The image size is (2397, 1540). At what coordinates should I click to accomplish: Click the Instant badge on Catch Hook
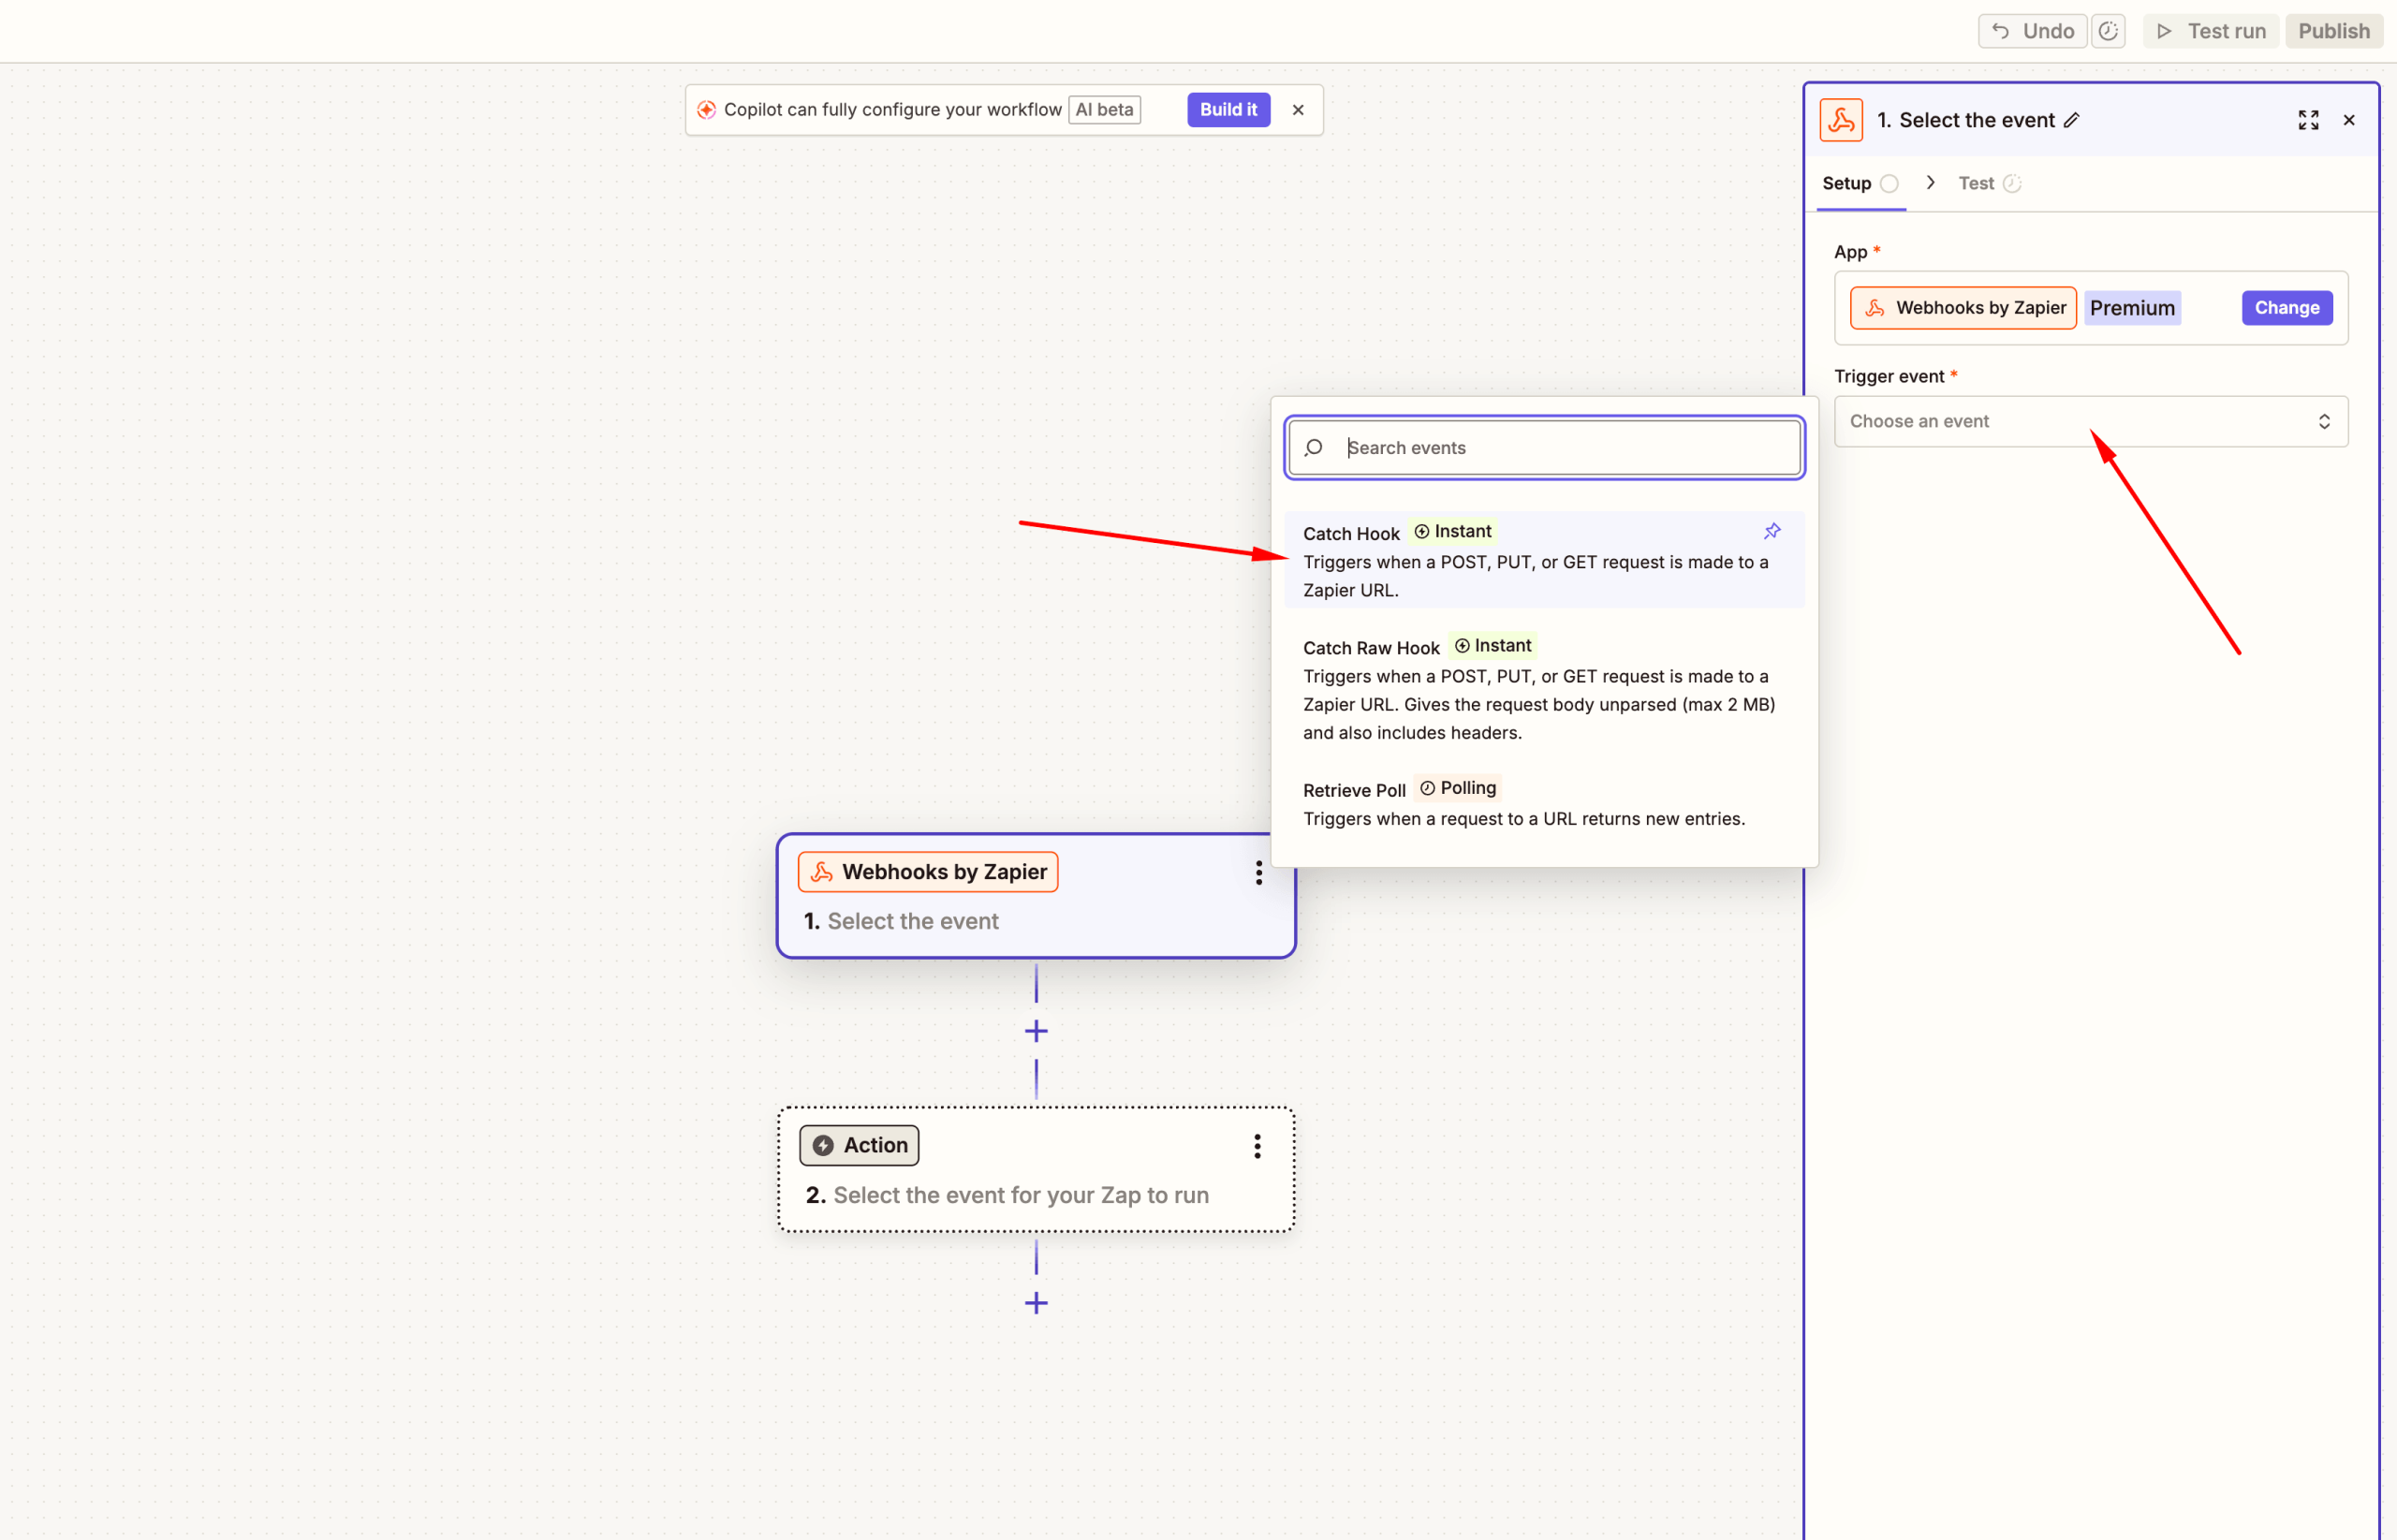tap(1453, 531)
